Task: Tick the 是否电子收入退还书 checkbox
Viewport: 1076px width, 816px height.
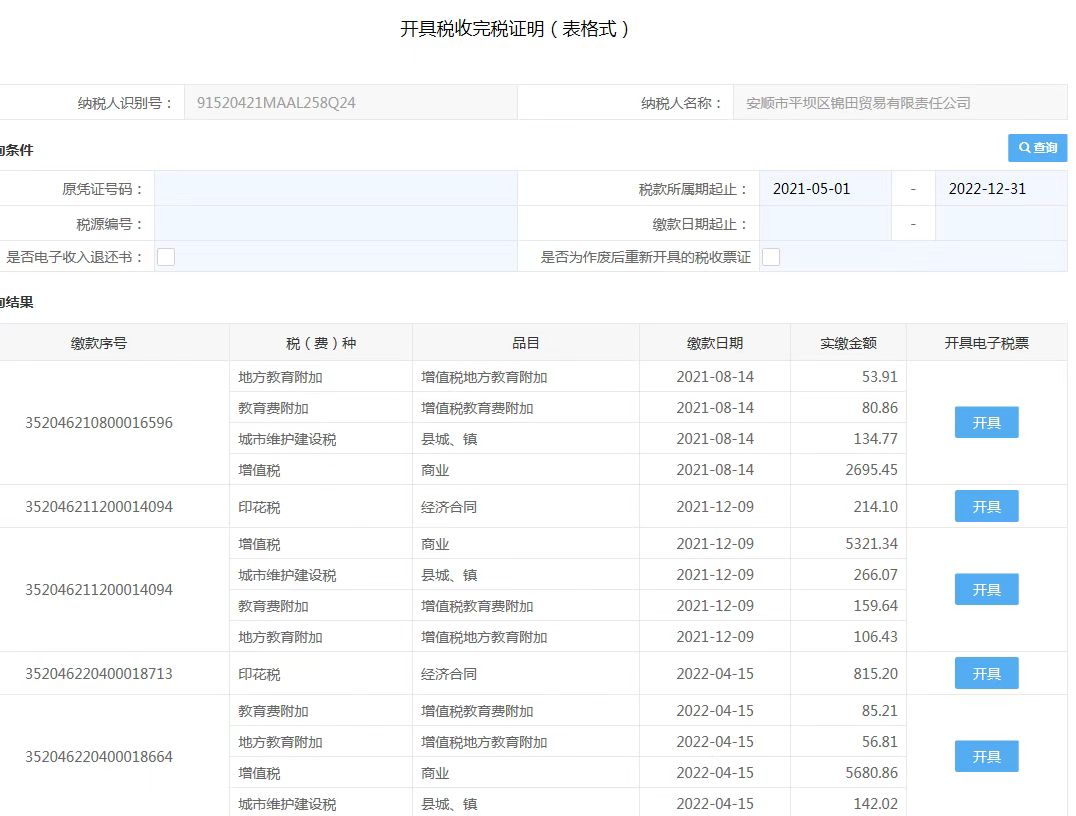Action: pos(166,257)
